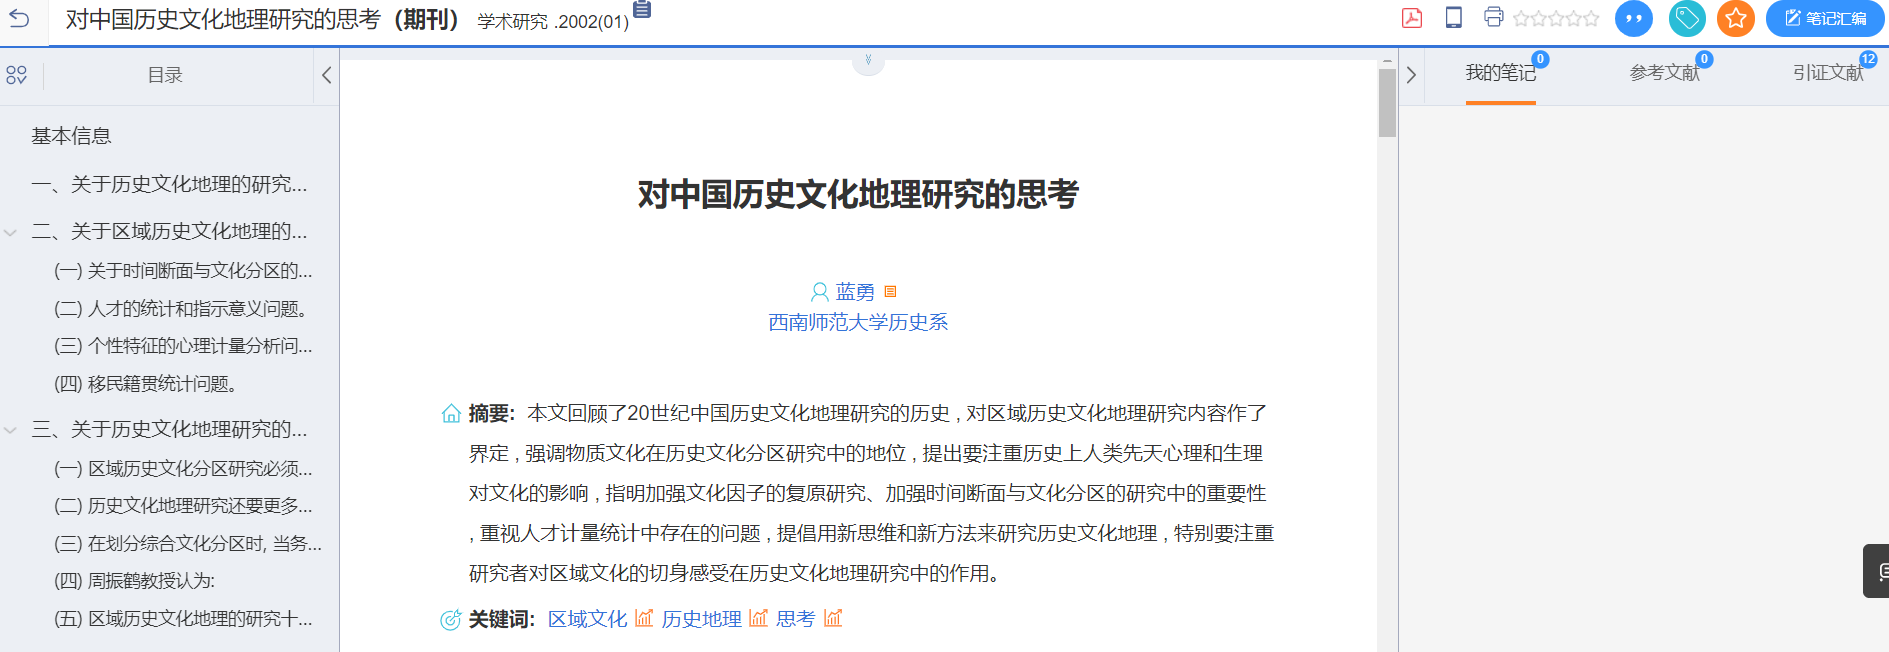
Task: Collapse the right notes panel chevron
Action: pos(1411,75)
